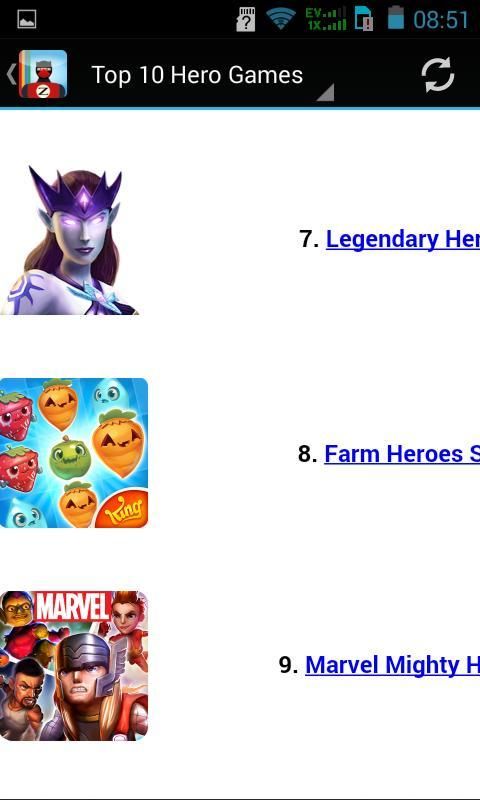Tap the refresh icon in the action bar
480x800 pixels.
[x=437, y=75]
